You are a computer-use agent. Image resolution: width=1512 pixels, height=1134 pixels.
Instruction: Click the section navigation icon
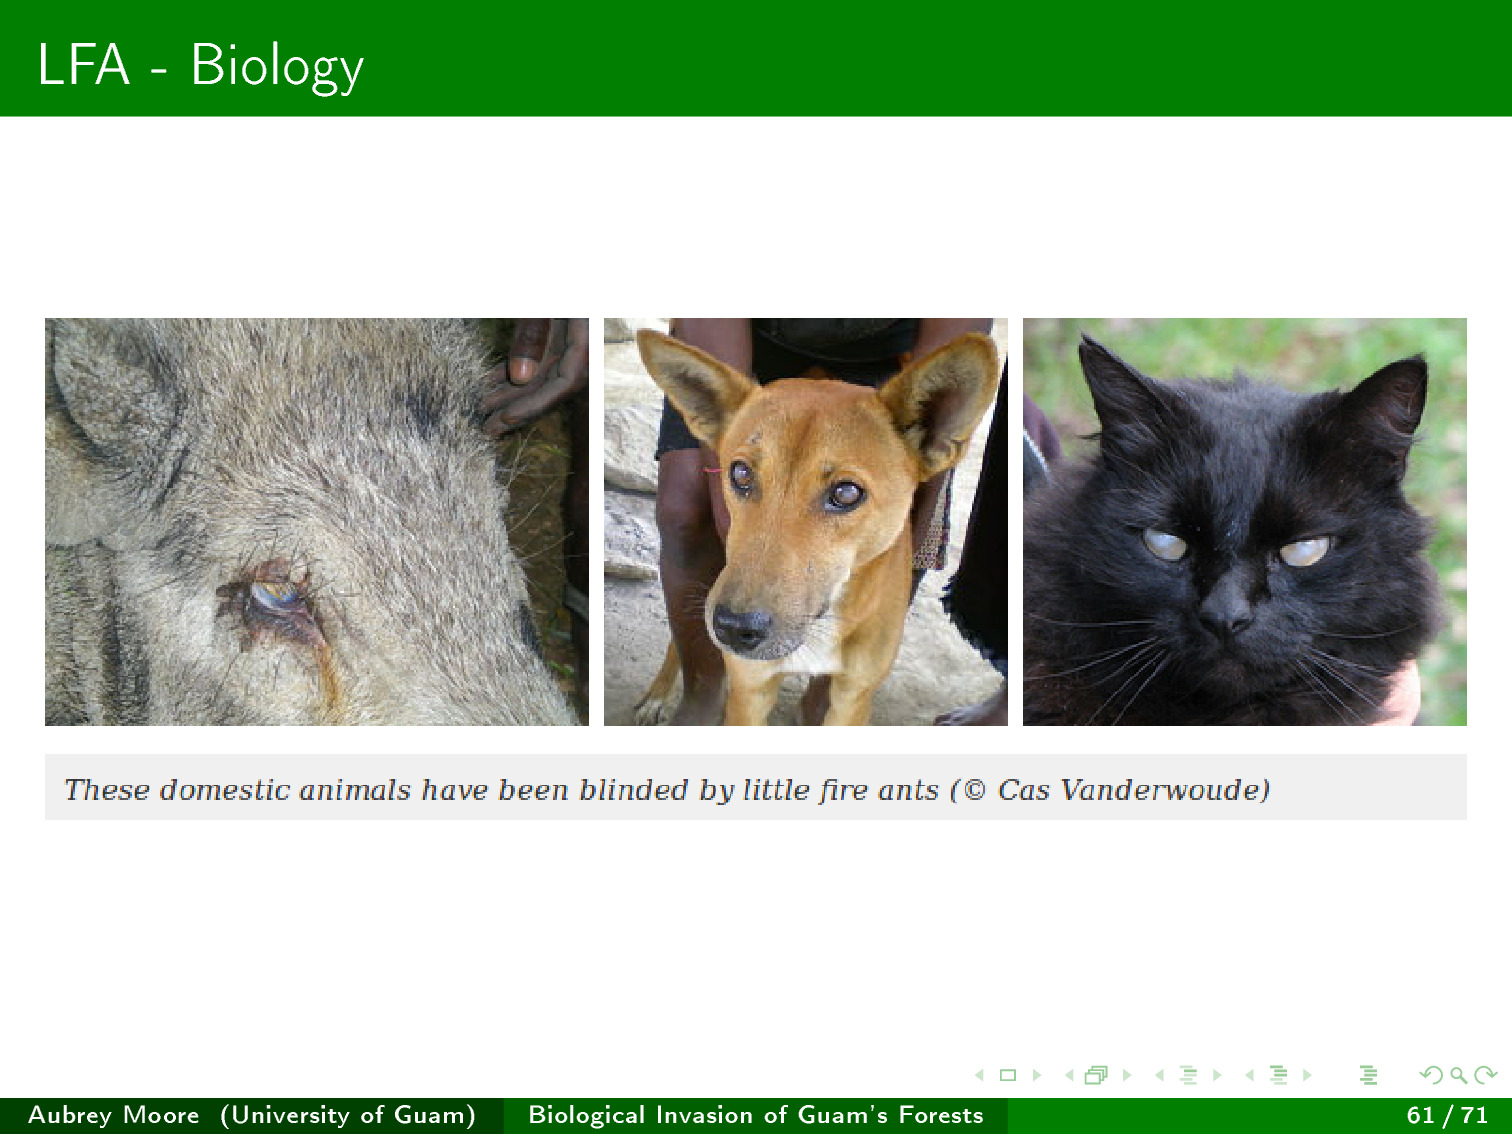(1278, 1076)
